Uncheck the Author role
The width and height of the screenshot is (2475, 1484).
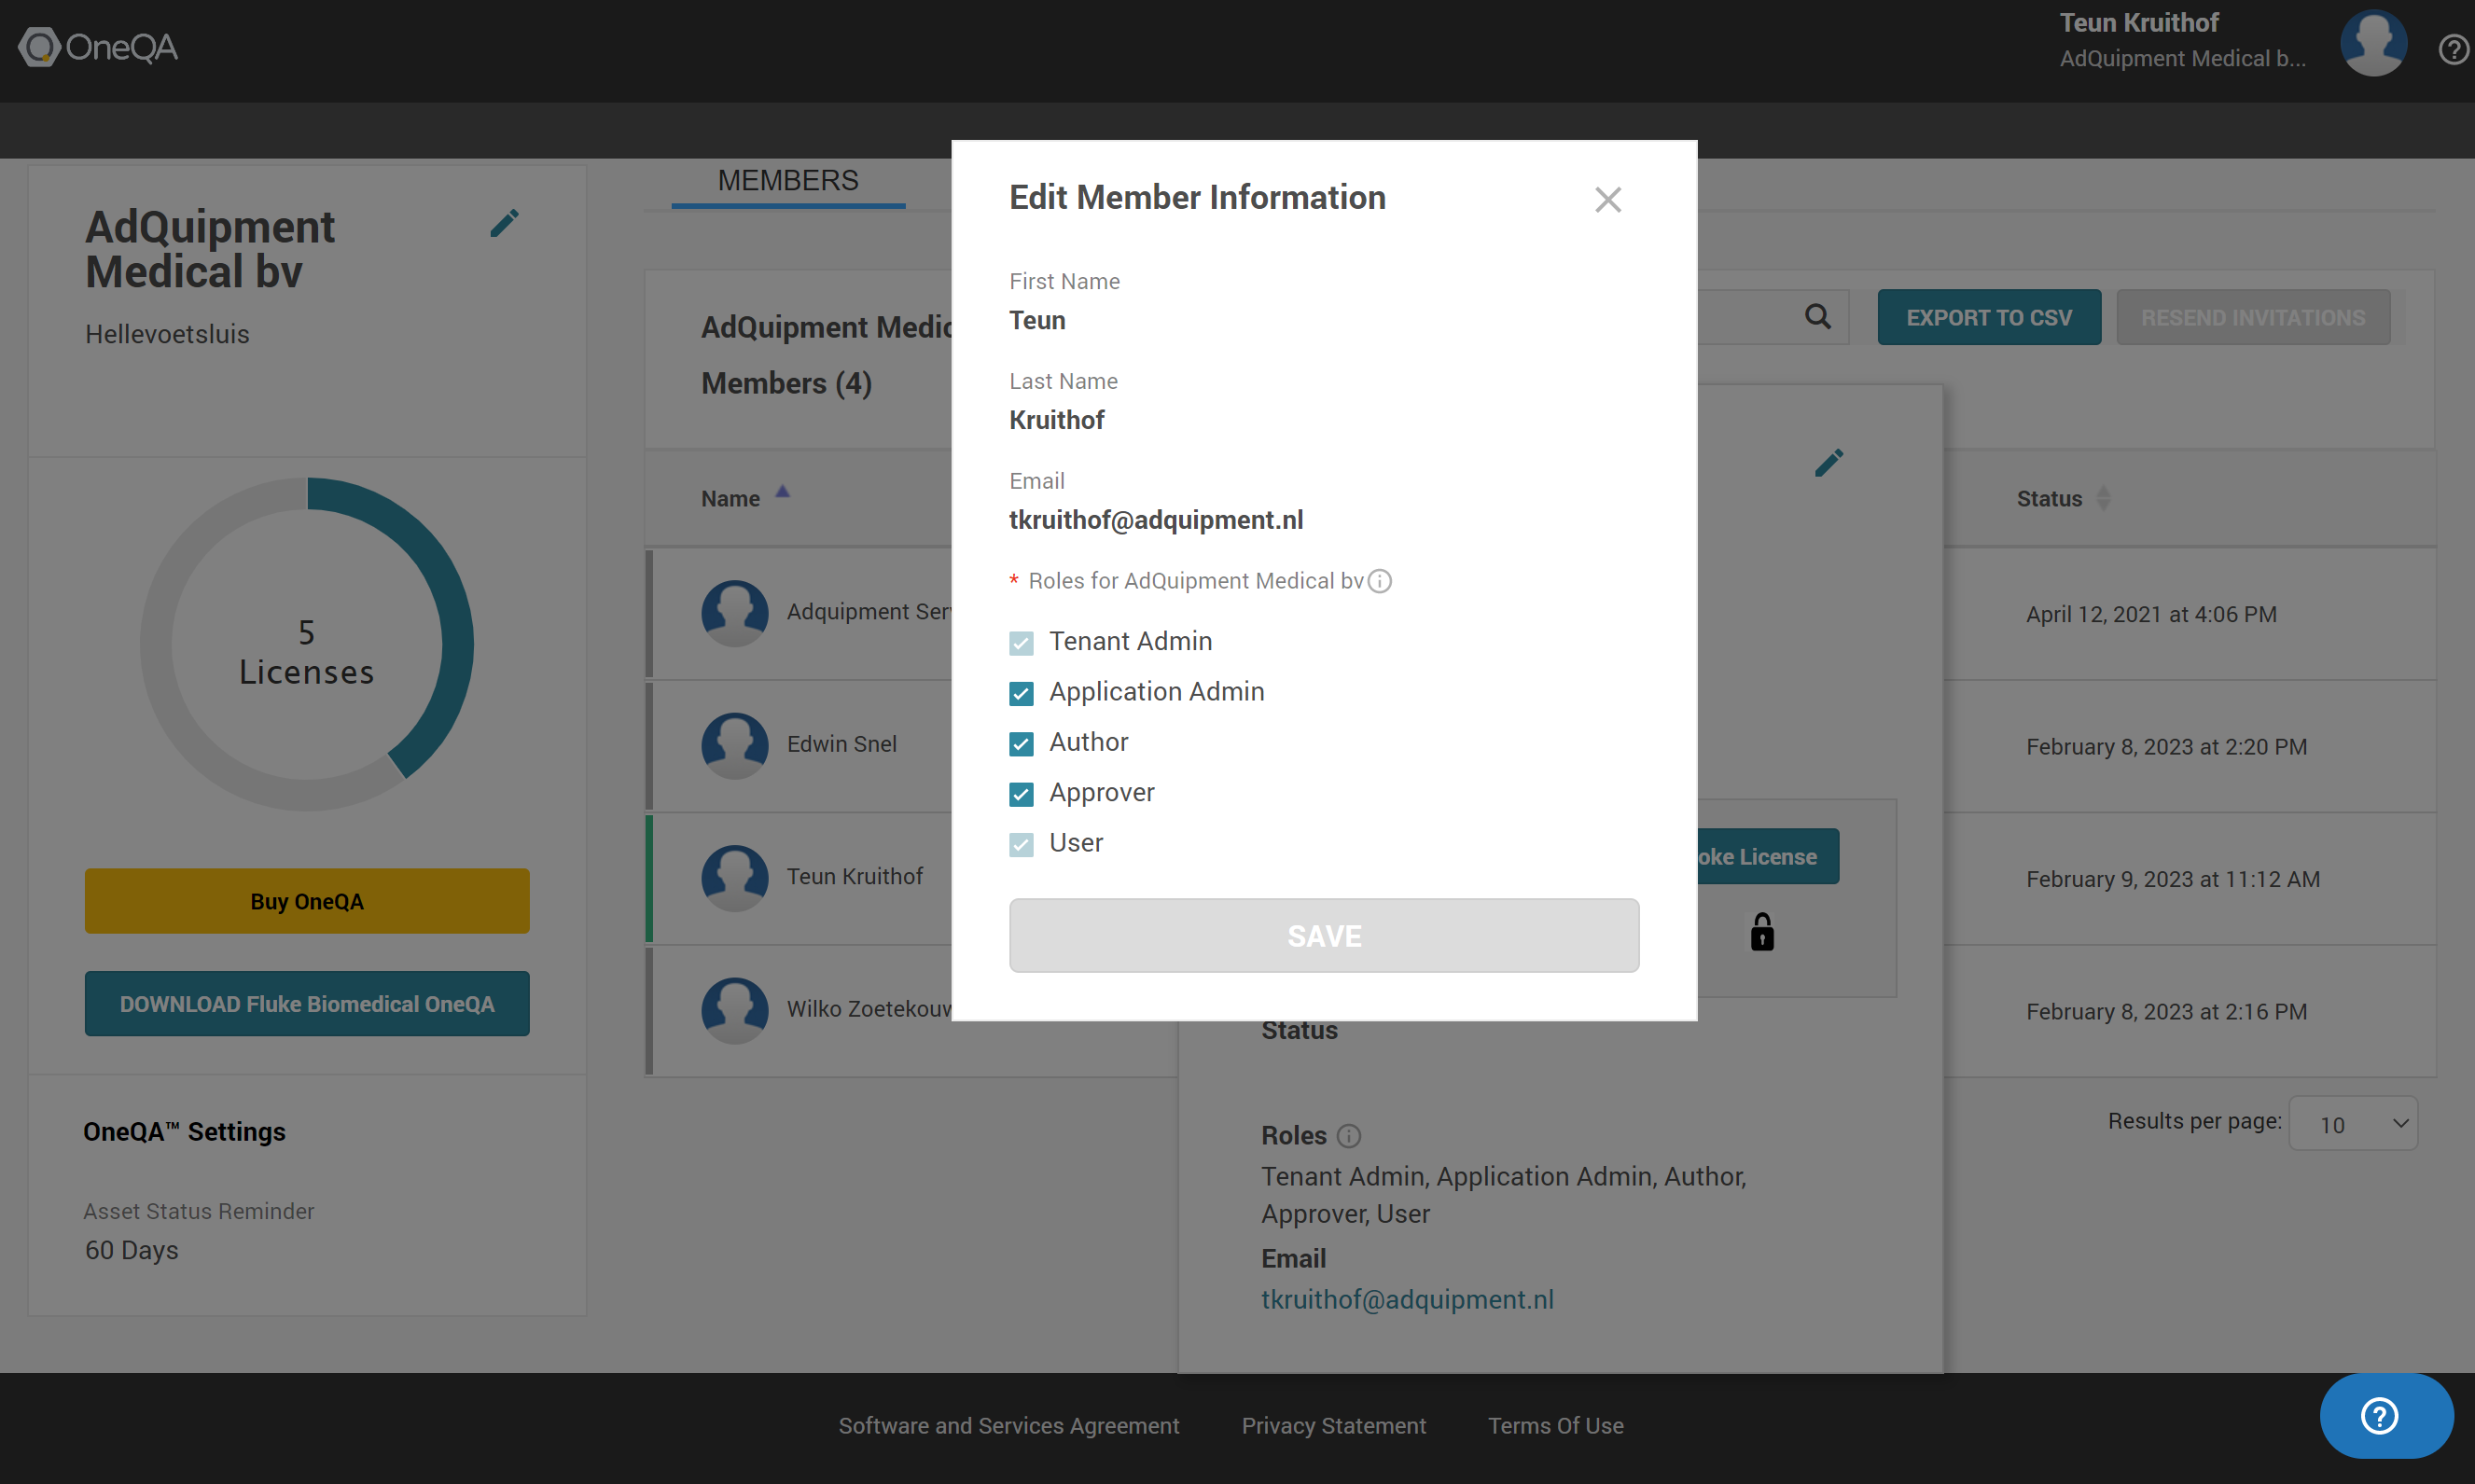pyautogui.click(x=1021, y=744)
